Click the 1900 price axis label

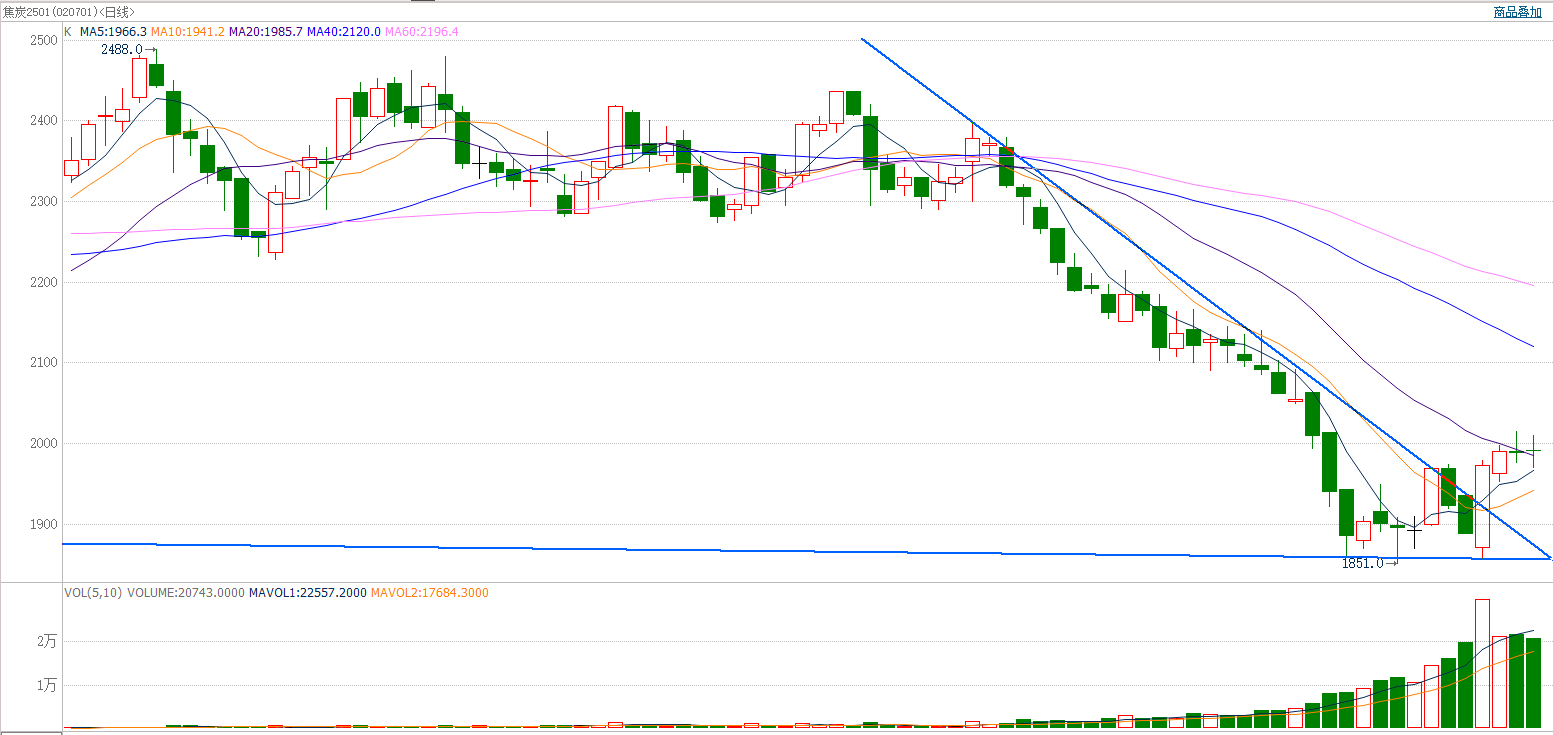44,525
